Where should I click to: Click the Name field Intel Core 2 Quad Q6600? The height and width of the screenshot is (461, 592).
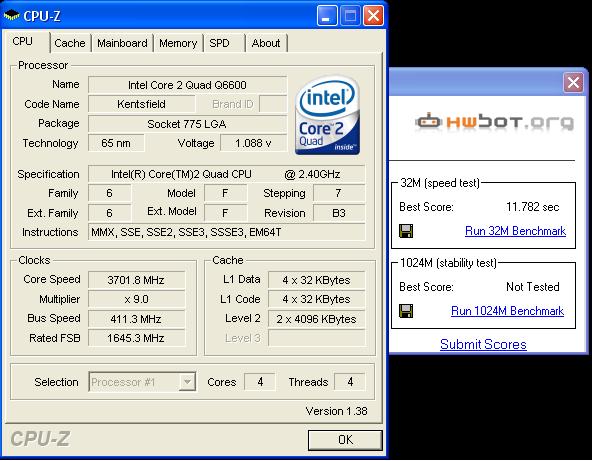(x=188, y=85)
